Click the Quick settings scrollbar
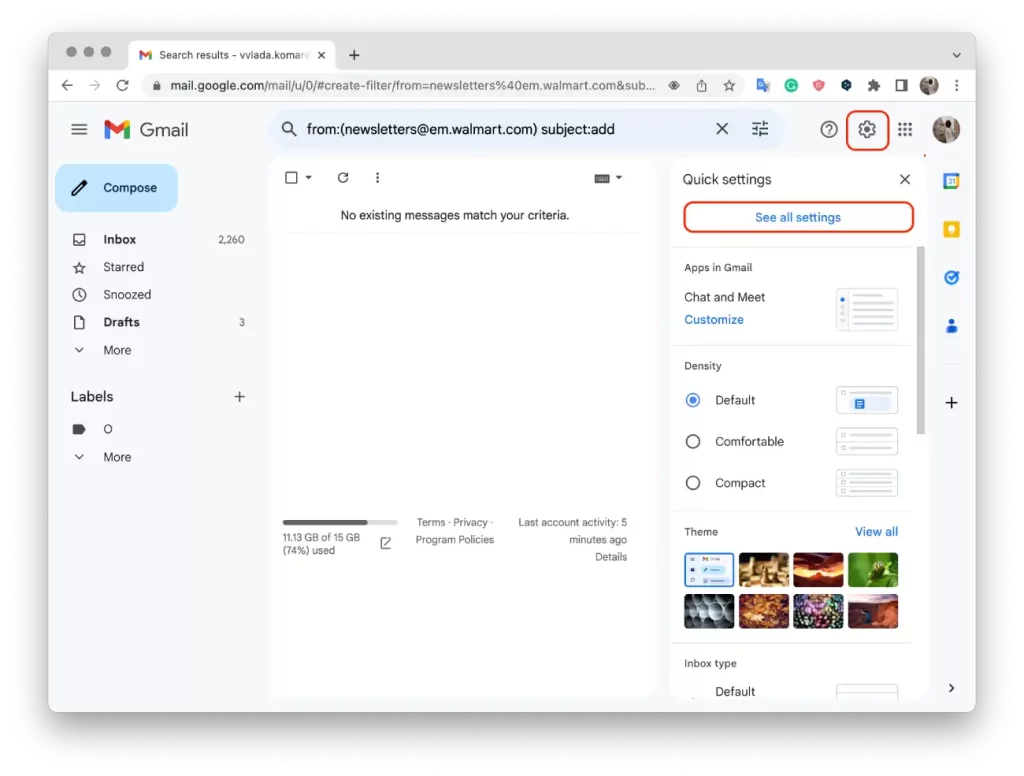This screenshot has width=1024, height=776. pos(921,340)
